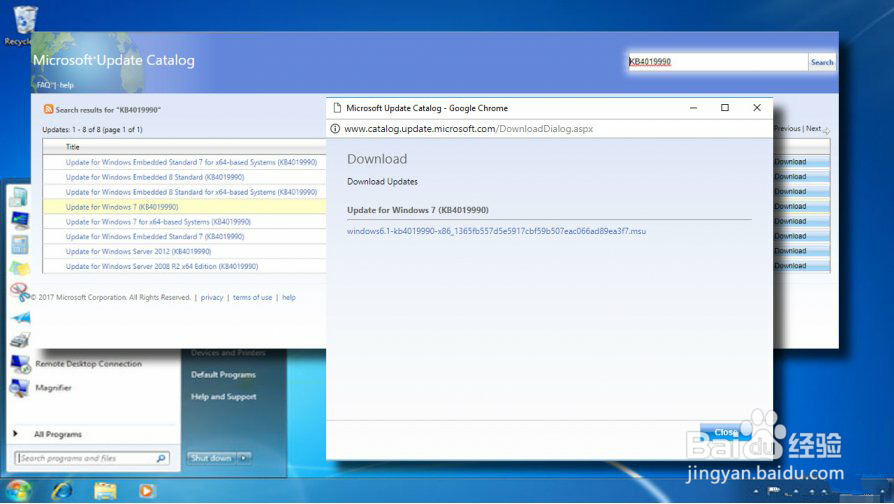894x504 pixels.
Task: Open Sticky Notes icon in Start menu
Action: [x=19, y=268]
